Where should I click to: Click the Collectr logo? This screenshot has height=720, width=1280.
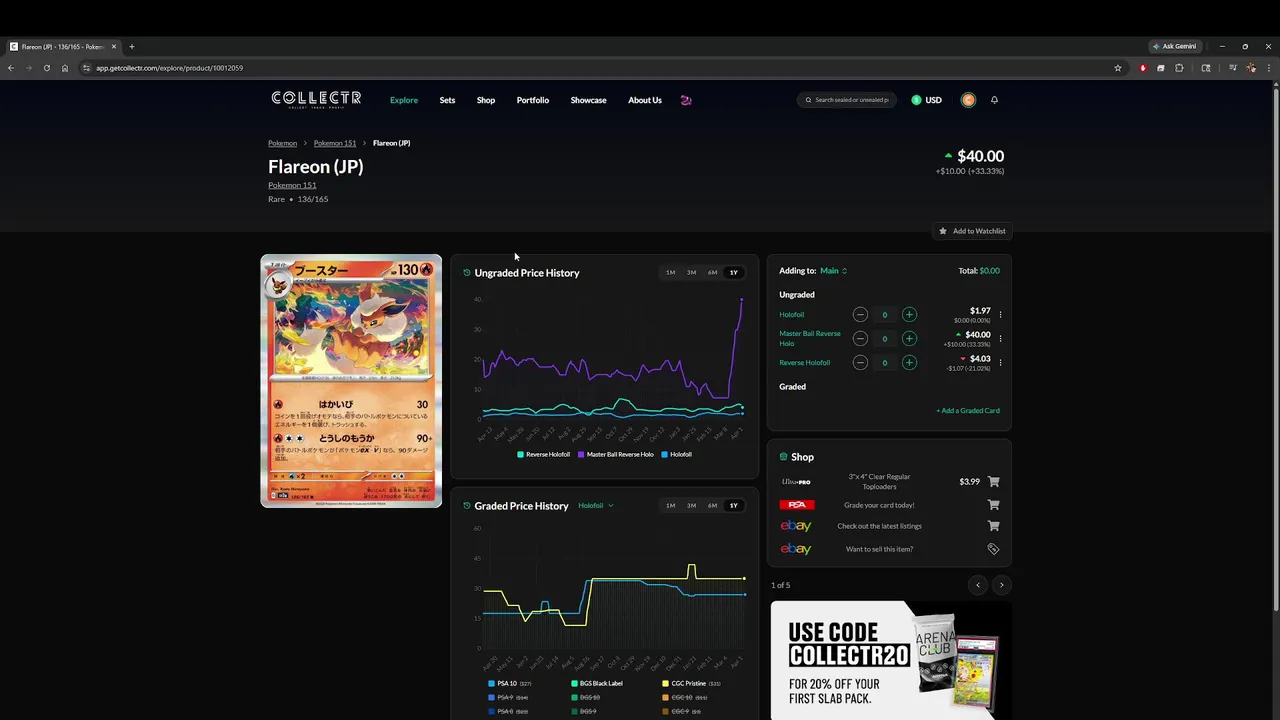[x=316, y=99]
